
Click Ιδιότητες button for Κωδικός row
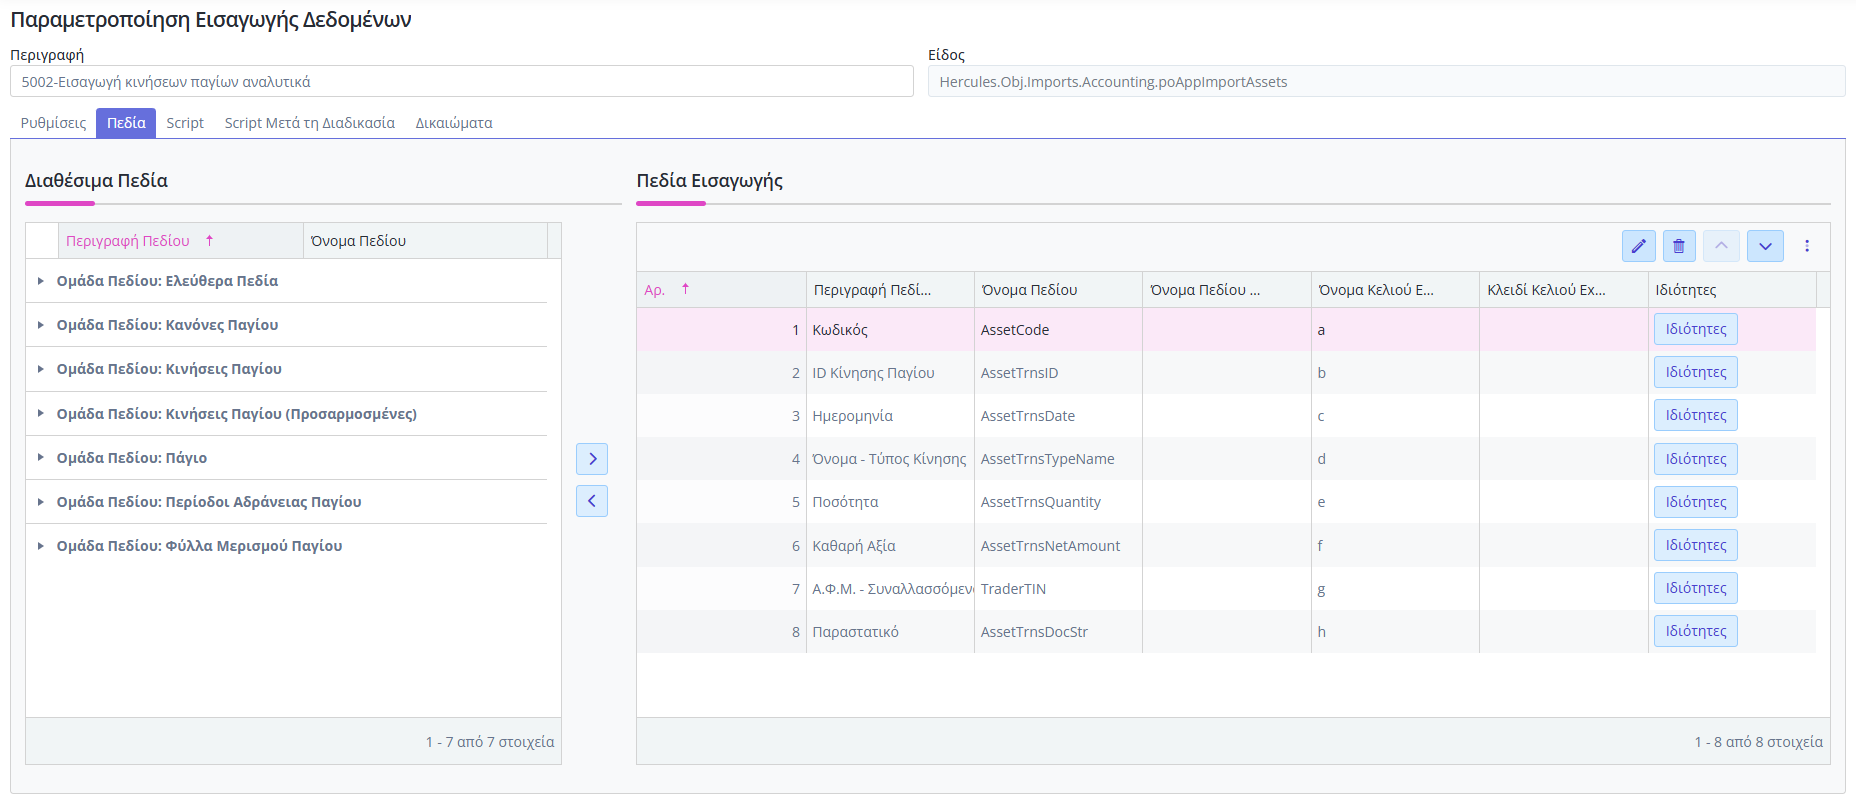pyautogui.click(x=1695, y=329)
